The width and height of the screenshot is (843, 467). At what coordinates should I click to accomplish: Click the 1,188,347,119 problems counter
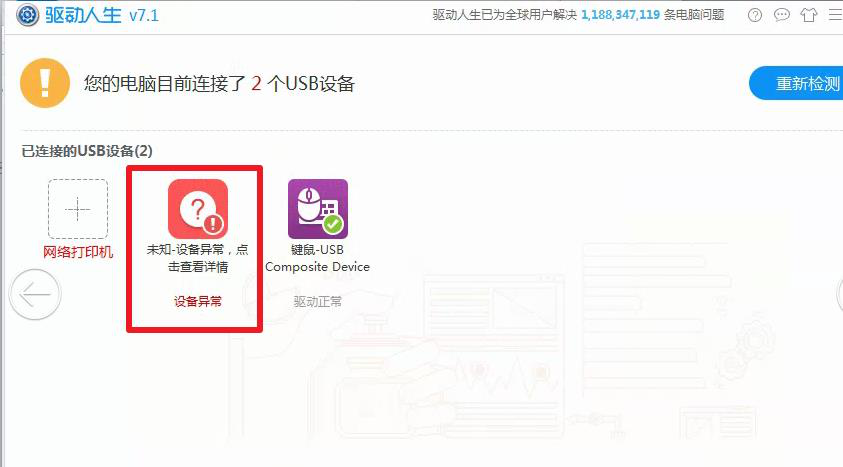pyautogui.click(x=620, y=15)
